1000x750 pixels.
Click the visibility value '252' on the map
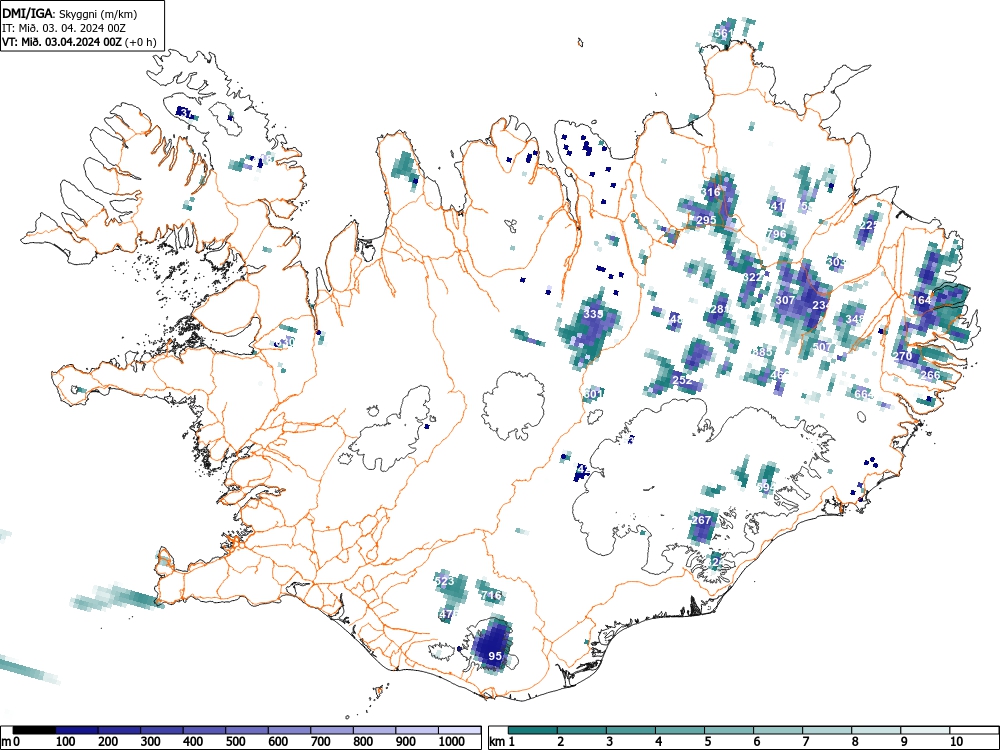tap(682, 379)
